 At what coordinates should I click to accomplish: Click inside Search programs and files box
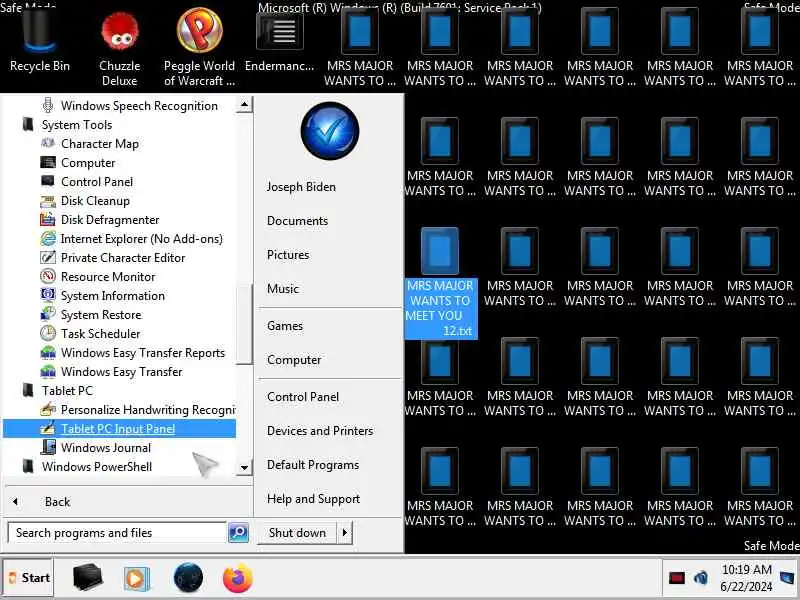tap(117, 533)
